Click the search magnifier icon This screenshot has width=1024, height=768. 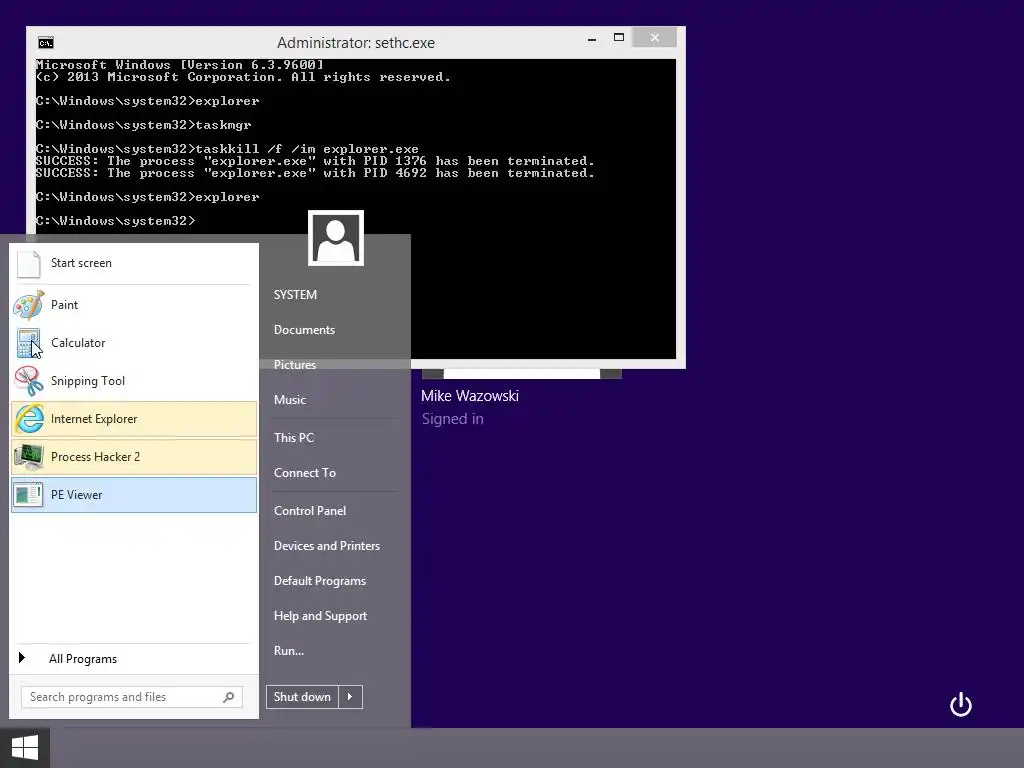[x=229, y=697]
